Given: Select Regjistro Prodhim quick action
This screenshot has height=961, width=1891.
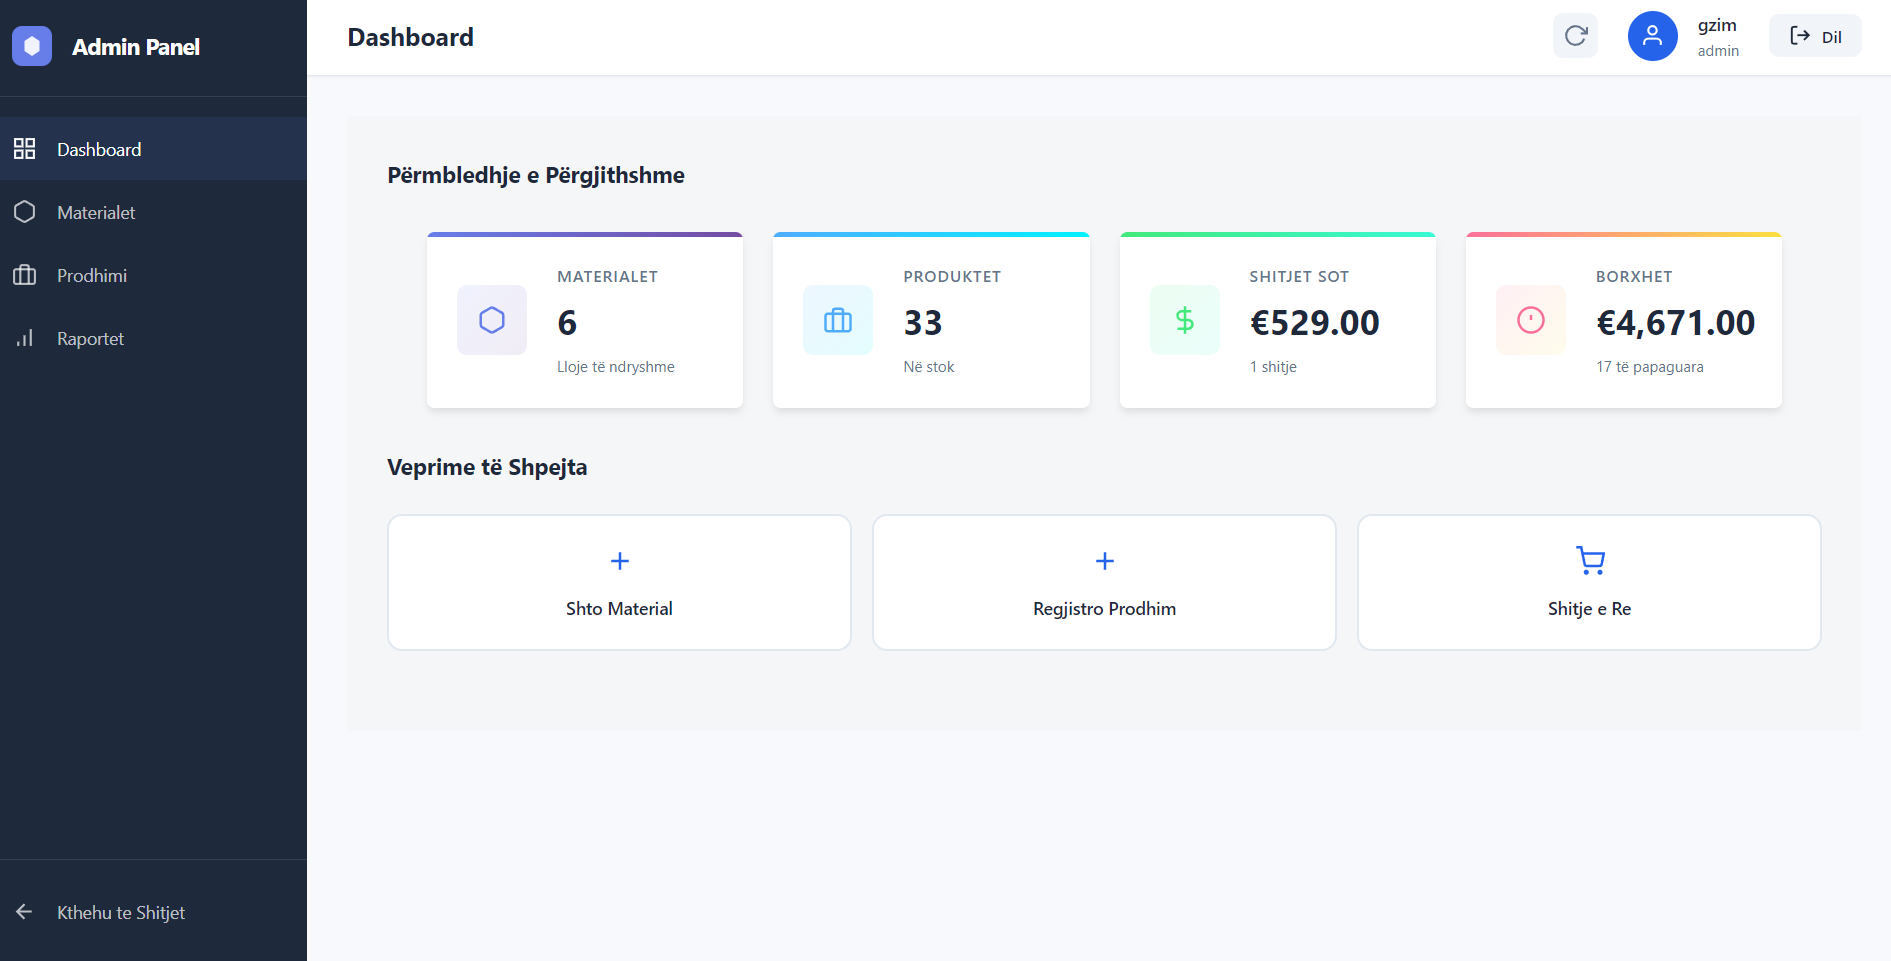Looking at the screenshot, I should pos(1104,582).
